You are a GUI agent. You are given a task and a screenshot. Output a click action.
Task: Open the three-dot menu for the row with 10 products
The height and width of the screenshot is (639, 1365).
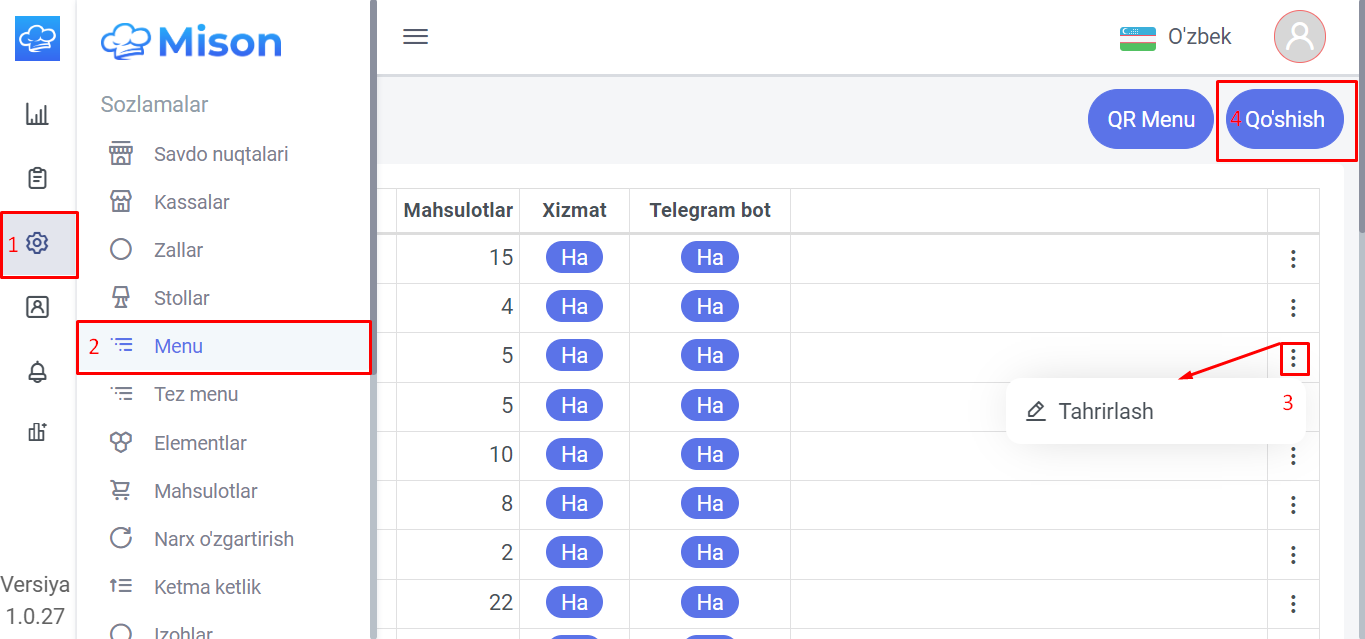pos(1293,456)
